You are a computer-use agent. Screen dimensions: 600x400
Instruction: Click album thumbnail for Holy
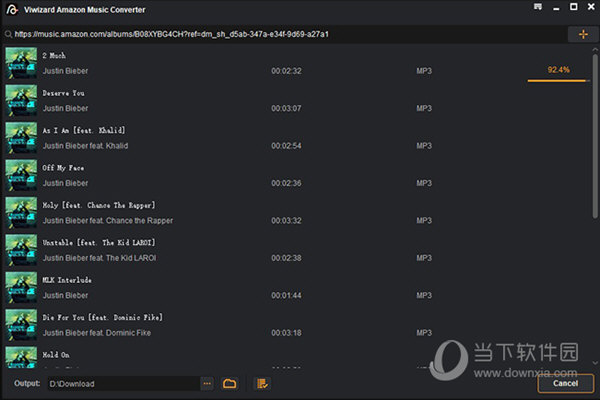click(21, 212)
